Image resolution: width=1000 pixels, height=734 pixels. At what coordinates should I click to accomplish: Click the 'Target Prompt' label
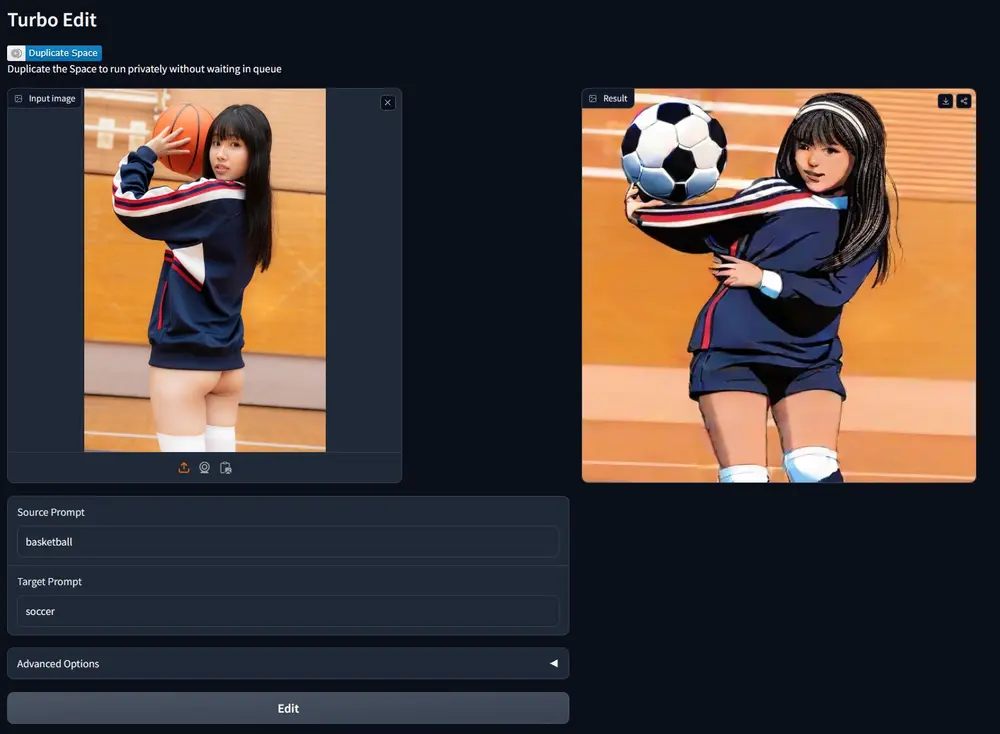[50, 582]
